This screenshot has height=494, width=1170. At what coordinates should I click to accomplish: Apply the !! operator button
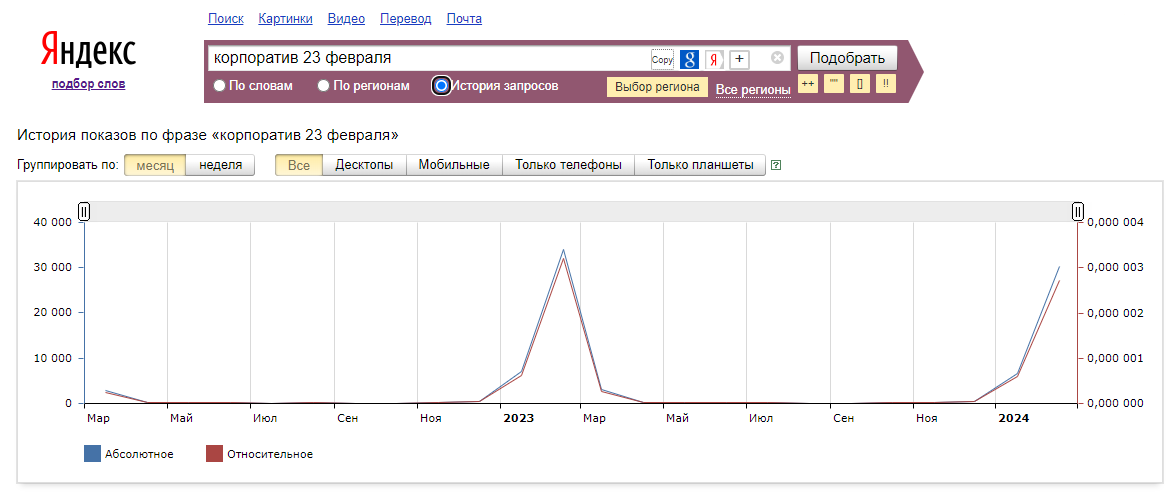tap(886, 84)
